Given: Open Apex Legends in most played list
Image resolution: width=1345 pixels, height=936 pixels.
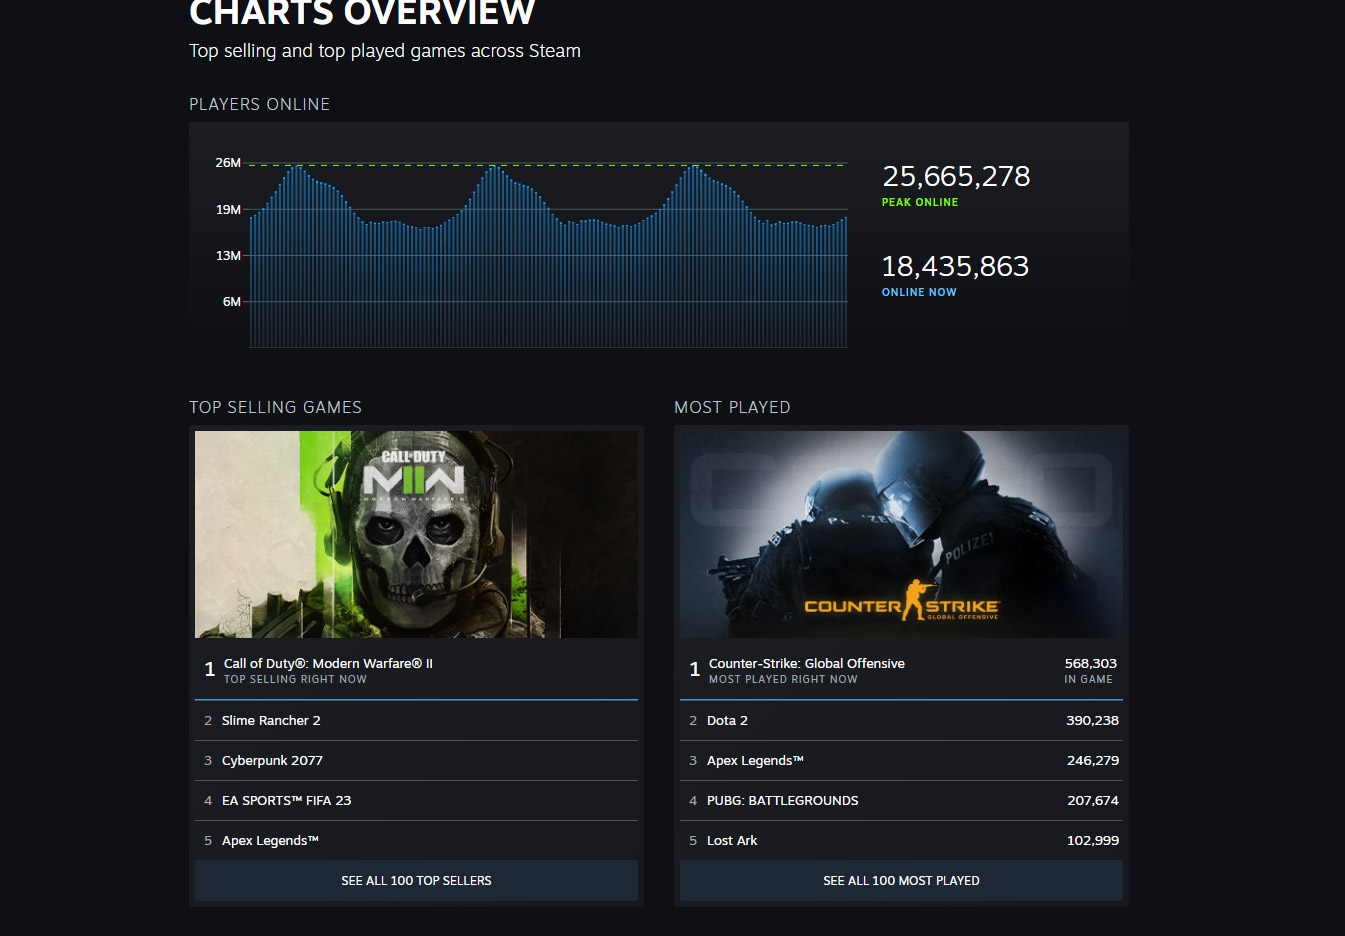Looking at the screenshot, I should pos(755,761).
